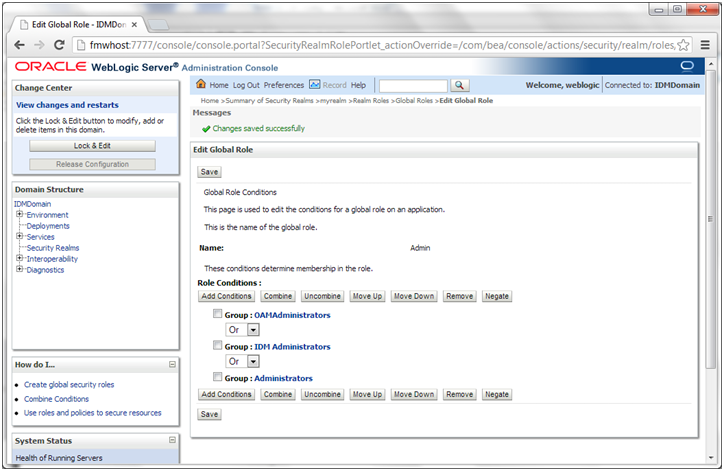
Task: Click the bottom Uncombine button
Action: [322, 394]
